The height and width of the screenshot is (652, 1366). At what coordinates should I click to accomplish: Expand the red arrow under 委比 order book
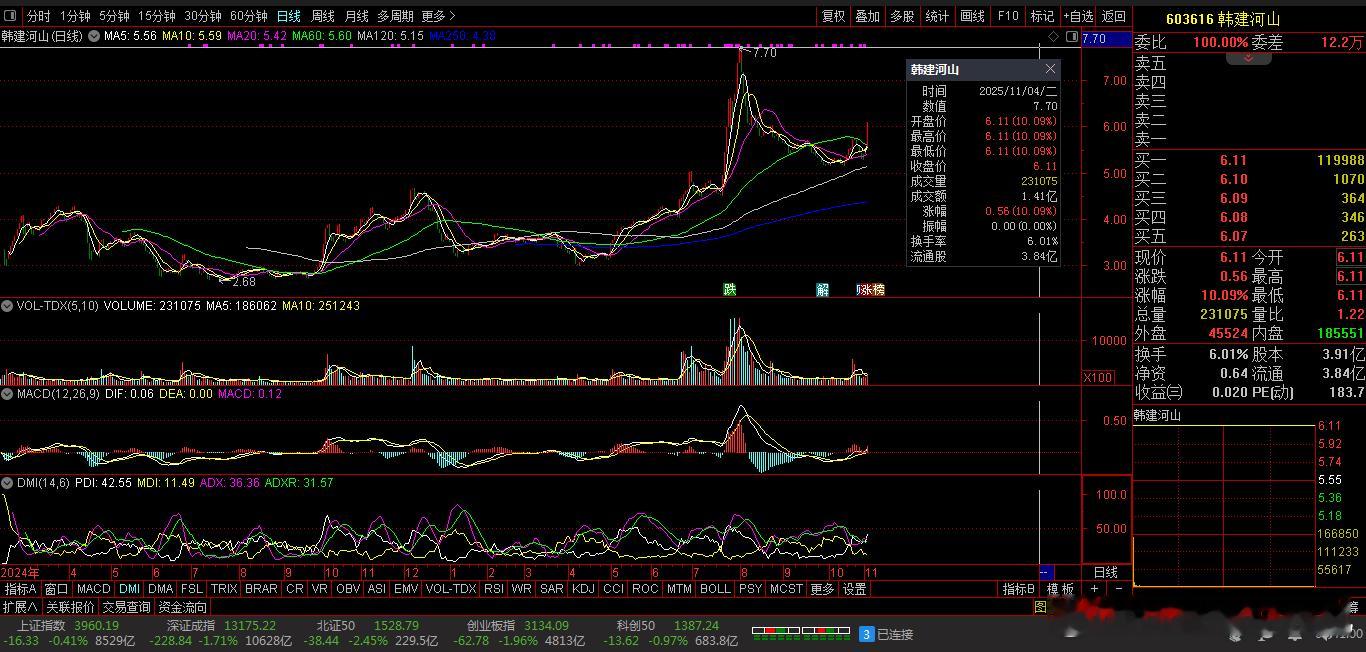point(1249,59)
